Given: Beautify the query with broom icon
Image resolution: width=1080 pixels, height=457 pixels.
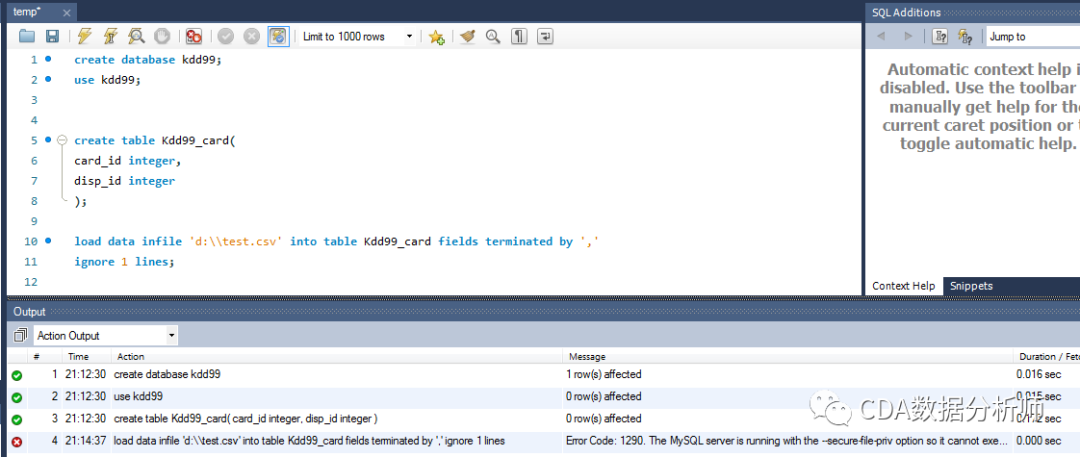Looking at the screenshot, I should tap(468, 37).
